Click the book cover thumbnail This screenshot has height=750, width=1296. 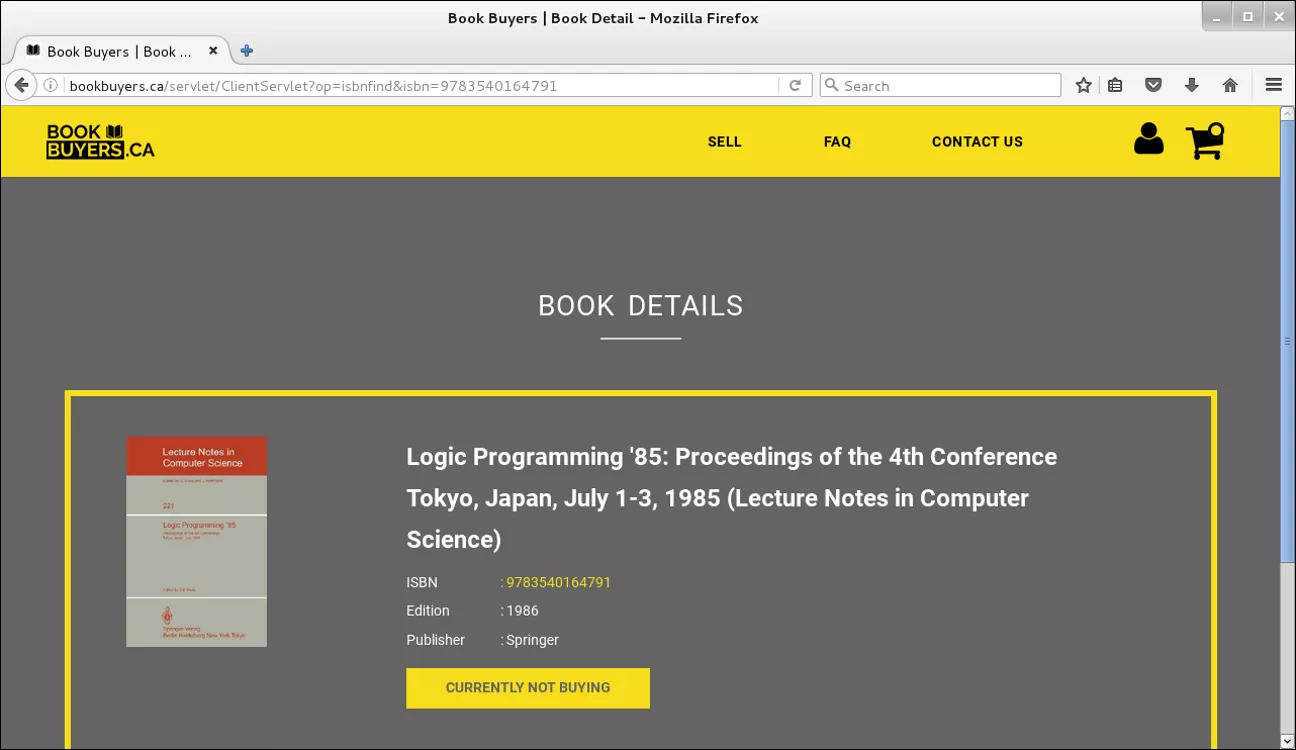pos(197,541)
